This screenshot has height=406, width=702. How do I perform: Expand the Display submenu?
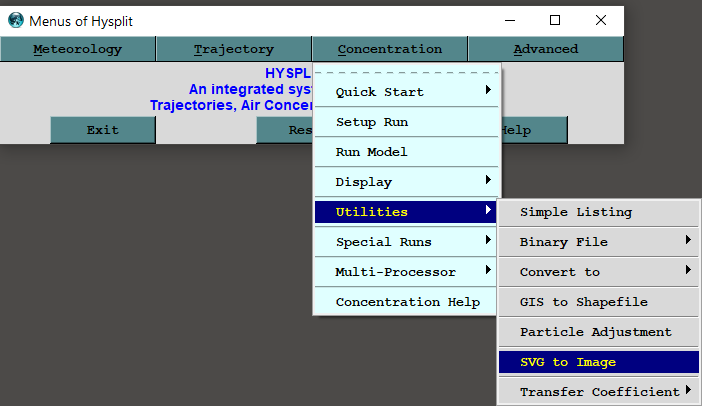(407, 182)
